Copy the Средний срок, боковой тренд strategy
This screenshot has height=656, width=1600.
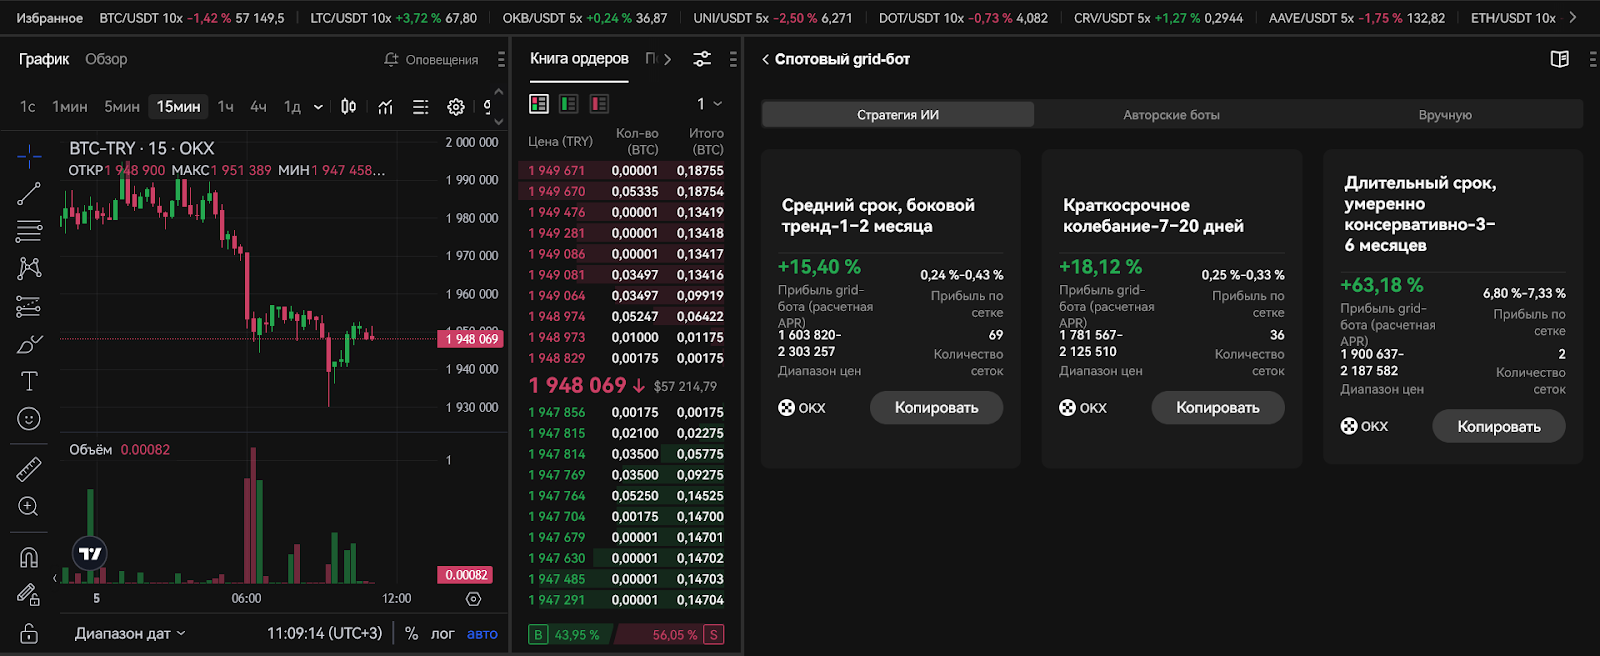click(x=936, y=407)
